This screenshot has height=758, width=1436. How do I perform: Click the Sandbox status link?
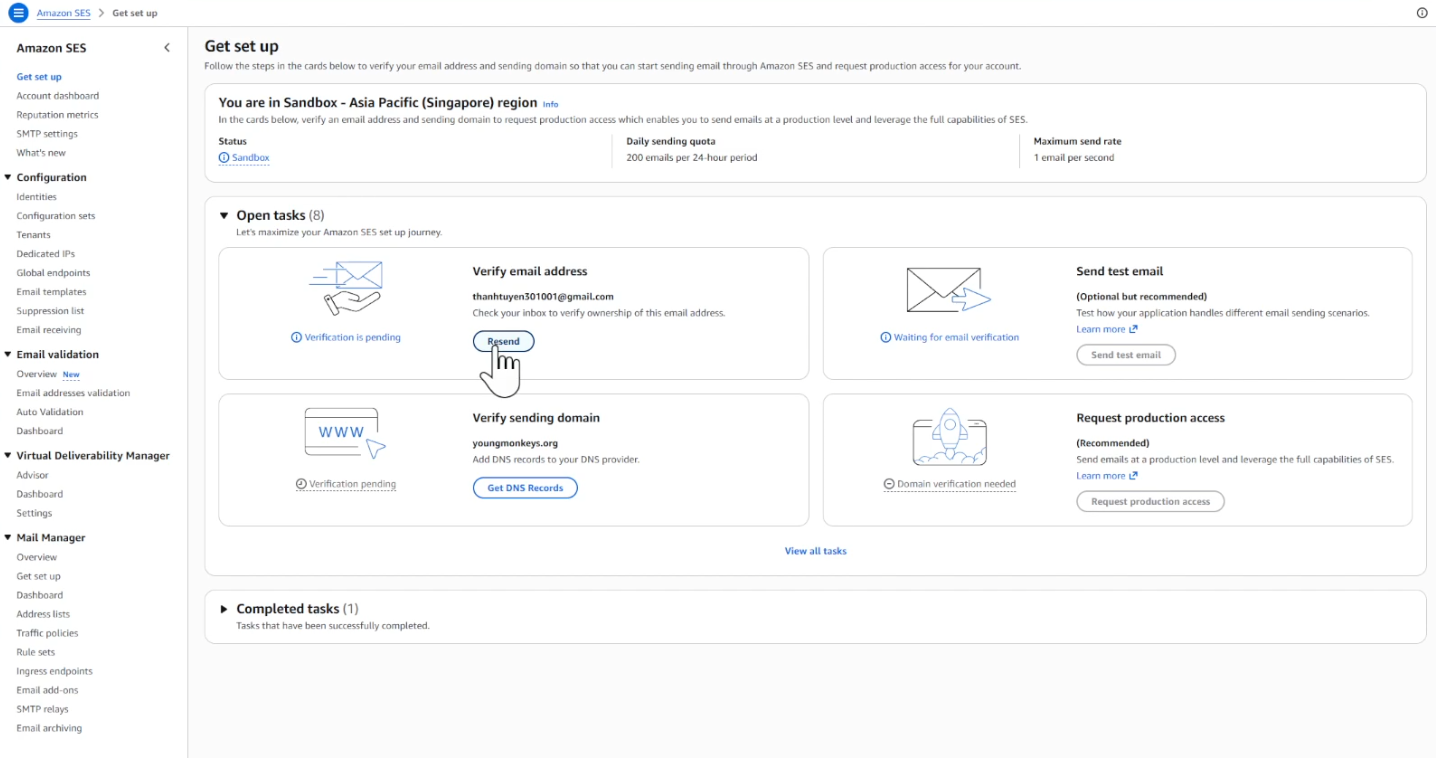(244, 158)
